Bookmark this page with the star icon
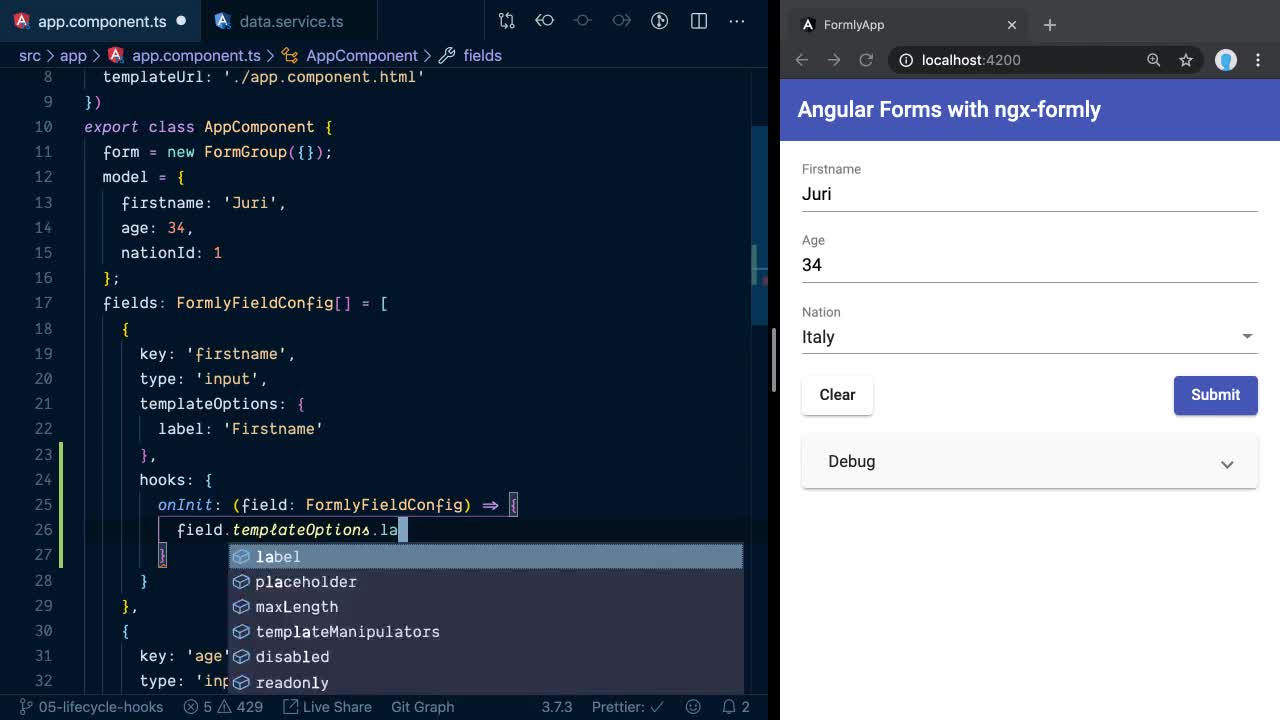Viewport: 1280px width, 720px height. pos(1186,60)
